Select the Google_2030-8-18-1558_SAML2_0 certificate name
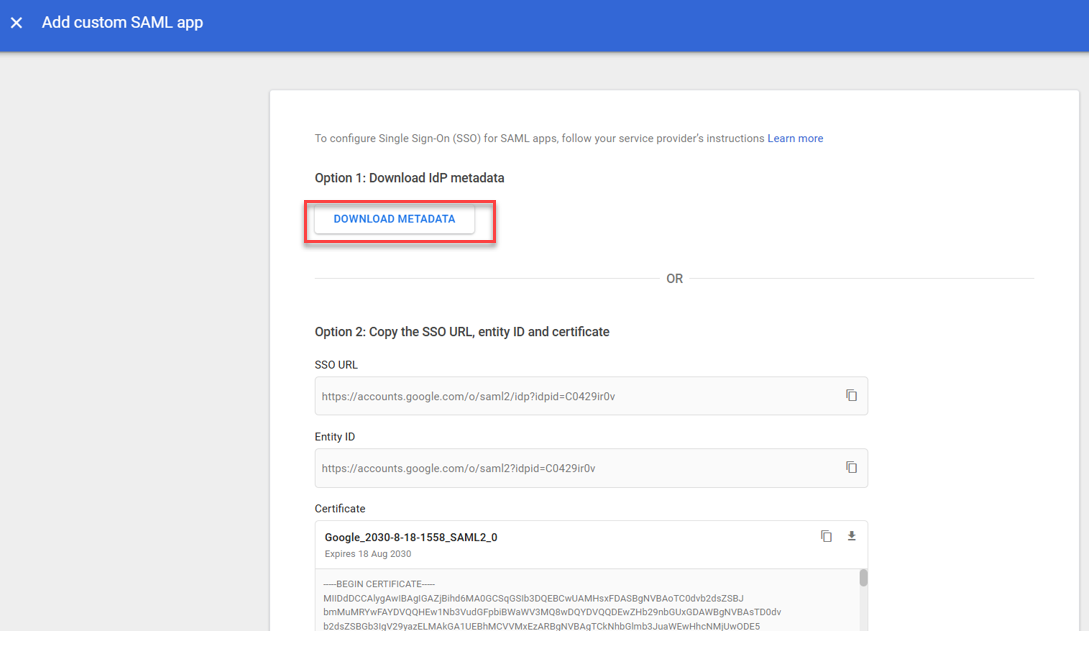Viewport: 1089px width, 650px height. pyautogui.click(x=411, y=537)
